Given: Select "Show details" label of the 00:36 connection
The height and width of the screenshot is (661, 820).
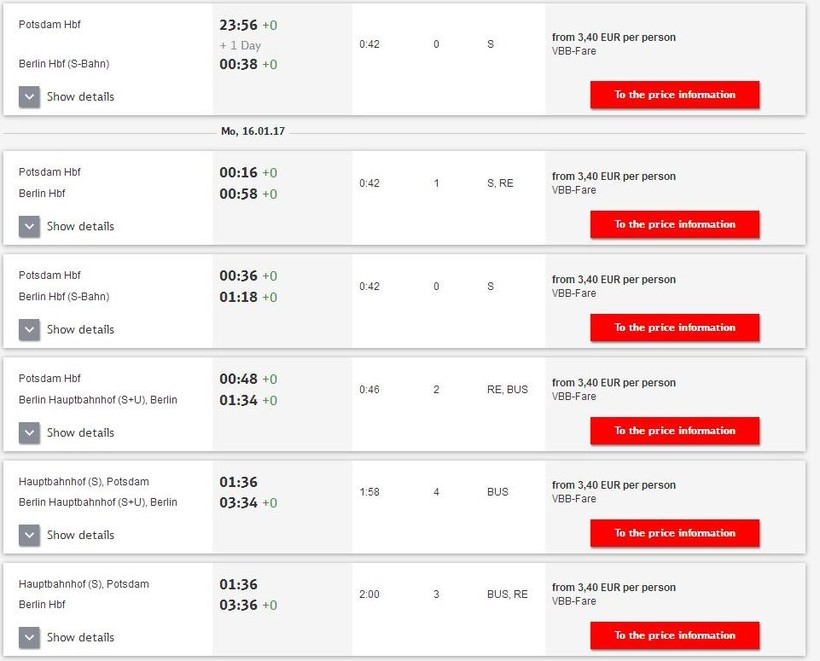Looking at the screenshot, I should 80,329.
